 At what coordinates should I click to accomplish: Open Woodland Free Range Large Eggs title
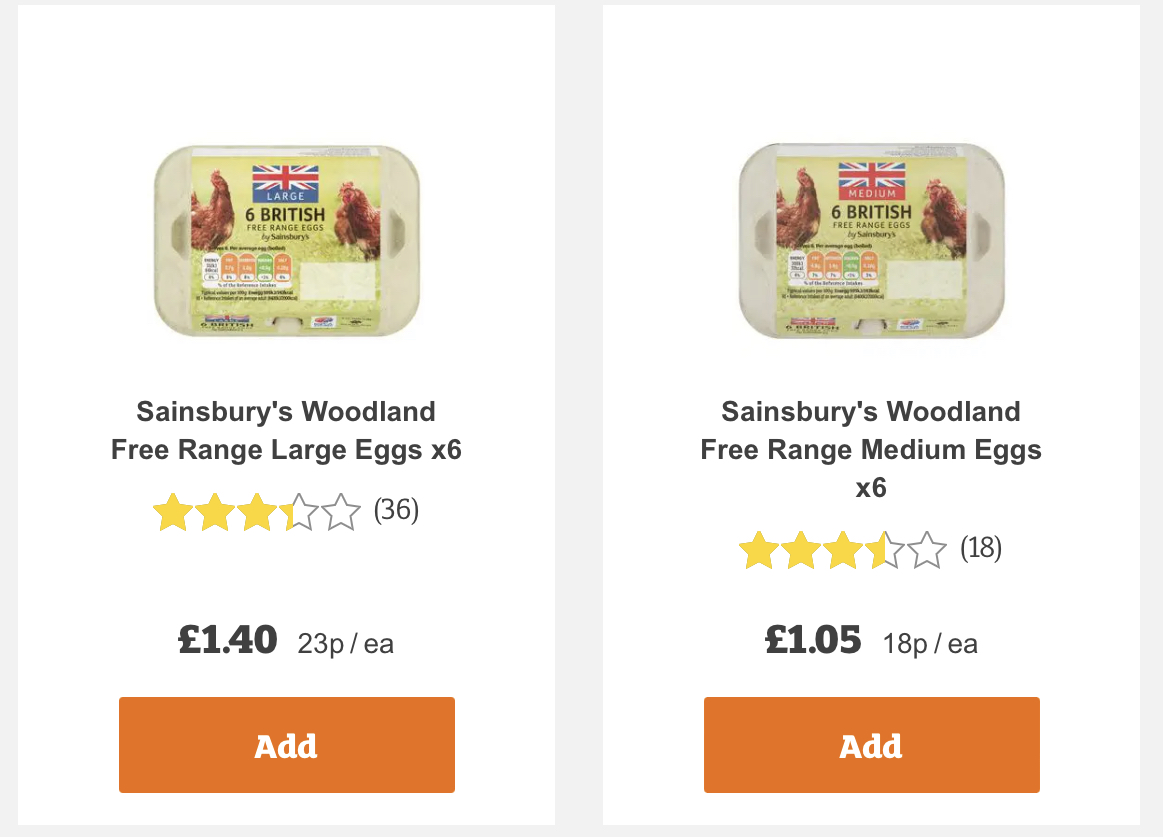click(286, 431)
